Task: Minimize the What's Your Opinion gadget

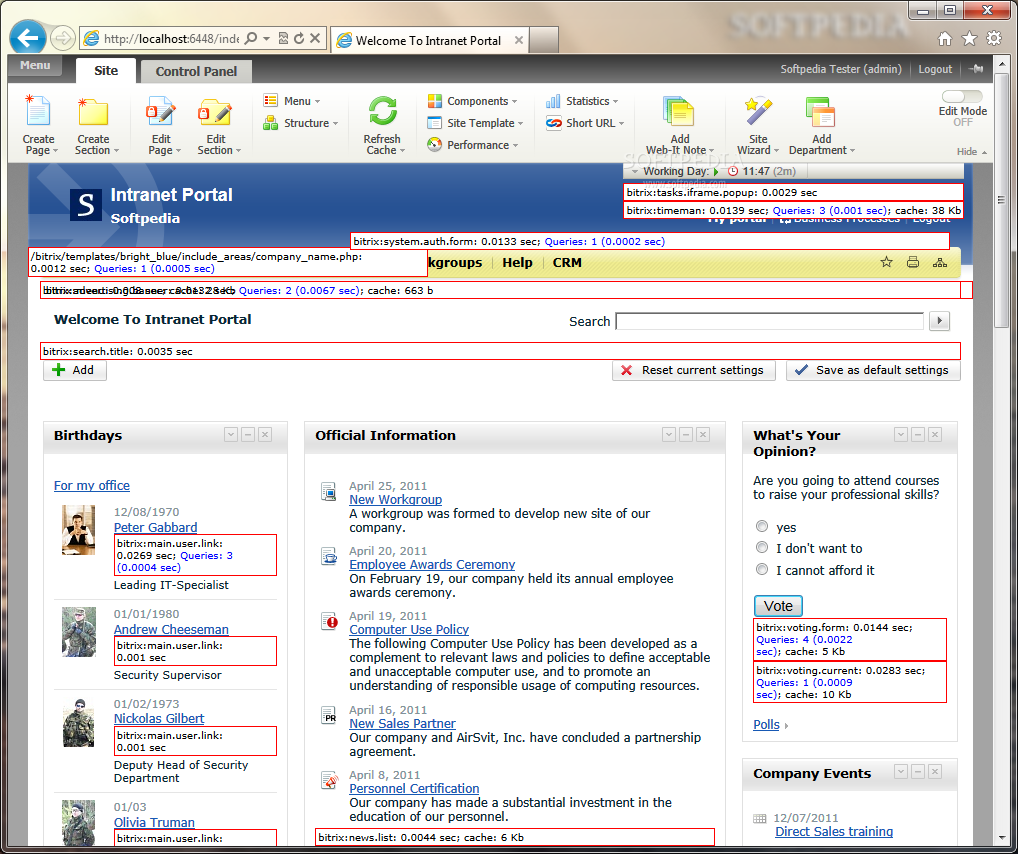Action: click(x=917, y=434)
